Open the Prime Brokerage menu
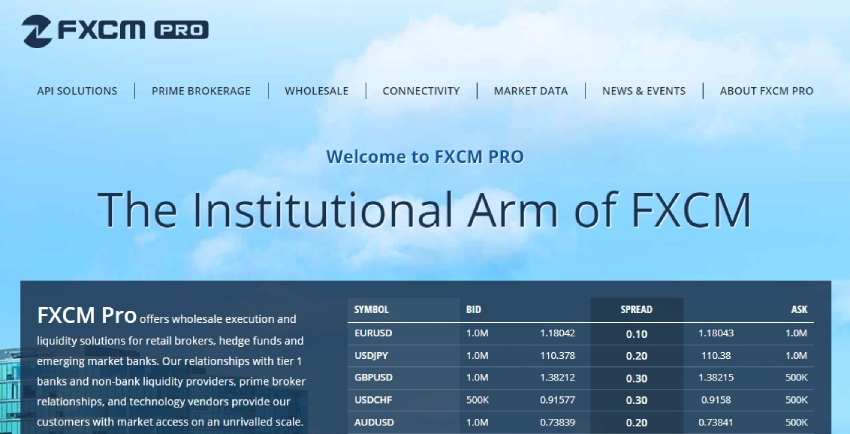This screenshot has width=850, height=434. (201, 91)
